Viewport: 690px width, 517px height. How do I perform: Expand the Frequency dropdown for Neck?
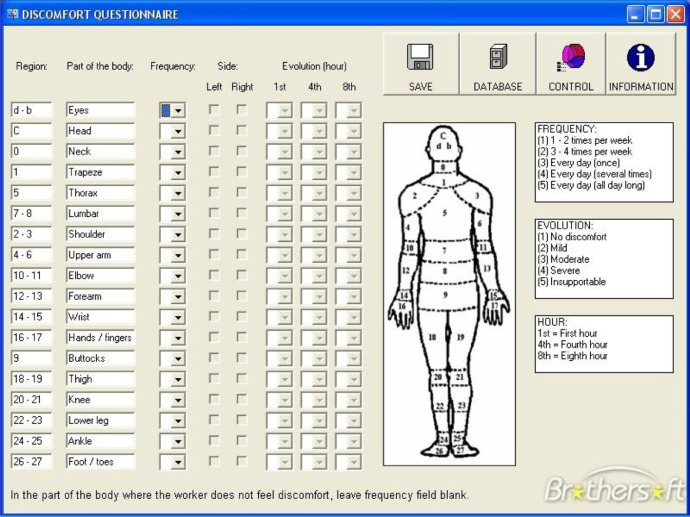click(177, 152)
